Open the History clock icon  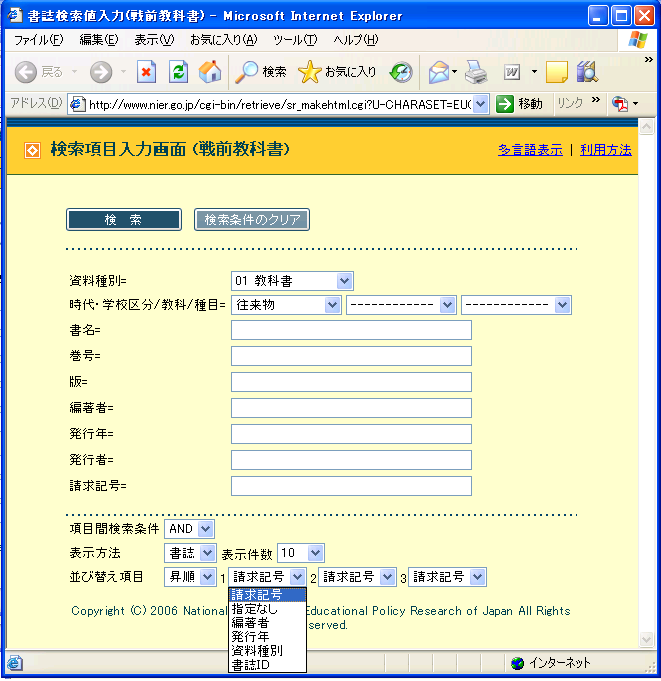pos(401,72)
